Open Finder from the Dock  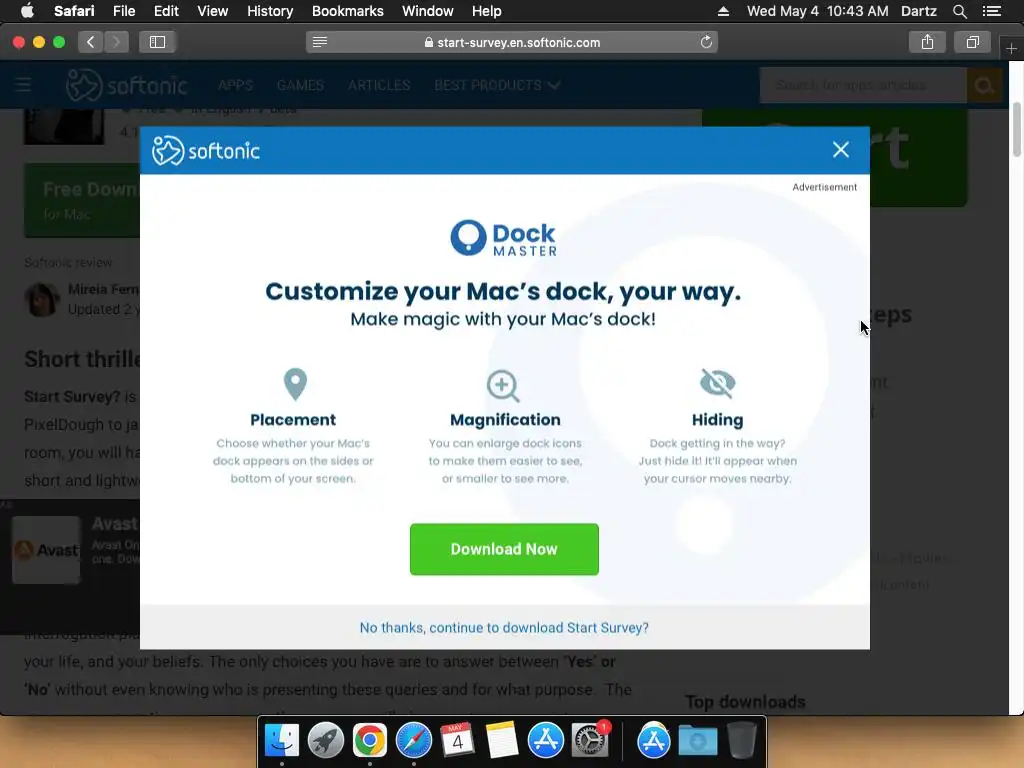pyautogui.click(x=281, y=741)
